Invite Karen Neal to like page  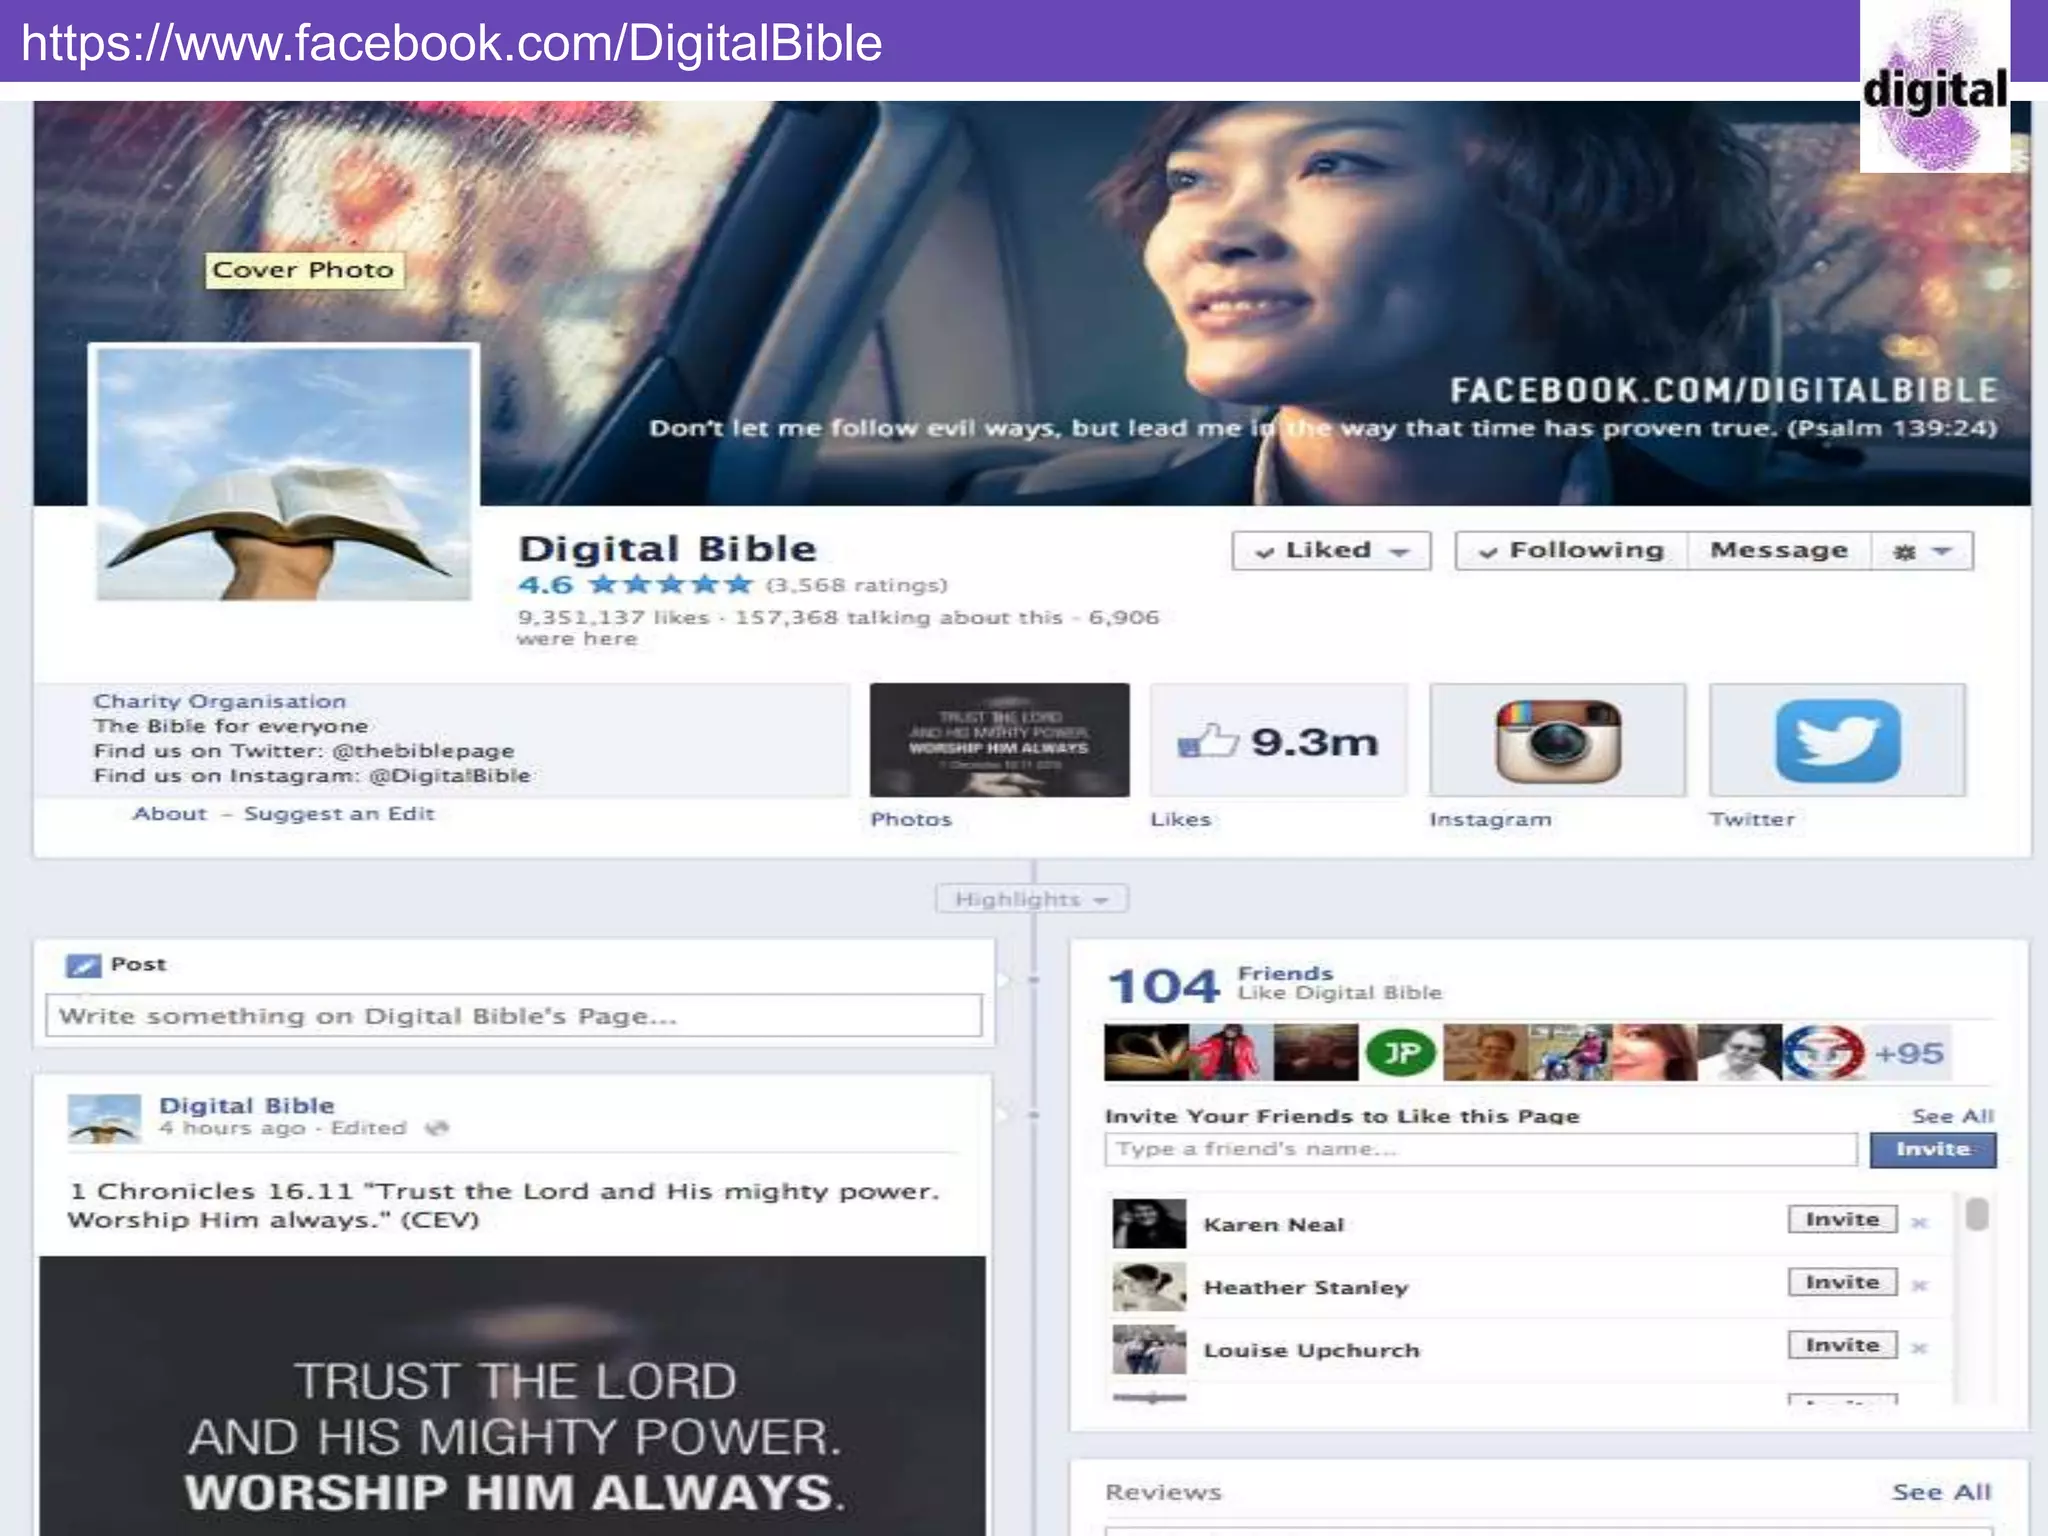click(1842, 1220)
